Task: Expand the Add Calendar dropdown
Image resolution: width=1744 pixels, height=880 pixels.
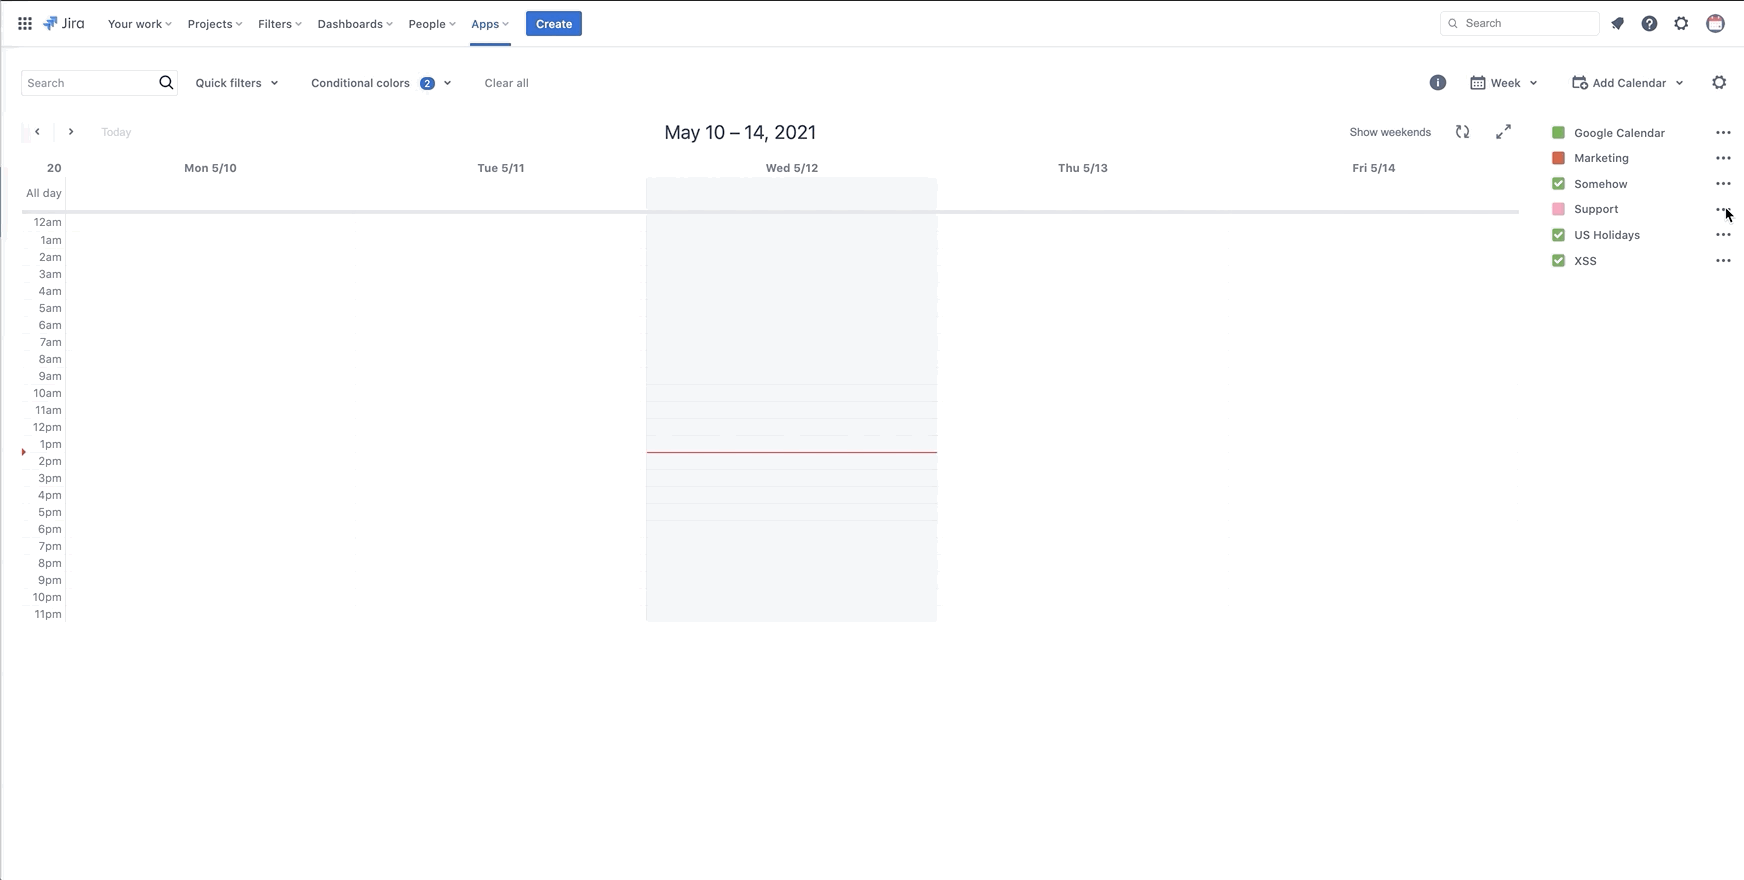Action: click(x=1628, y=83)
